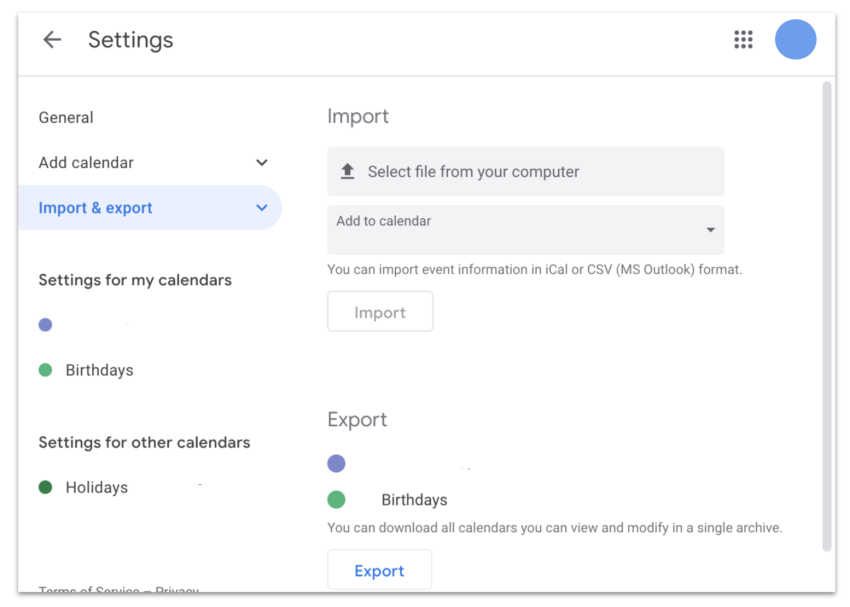Screen dimensions: 850x607
Task: Expand the Add calendar chevron
Action: pyautogui.click(x=262, y=163)
